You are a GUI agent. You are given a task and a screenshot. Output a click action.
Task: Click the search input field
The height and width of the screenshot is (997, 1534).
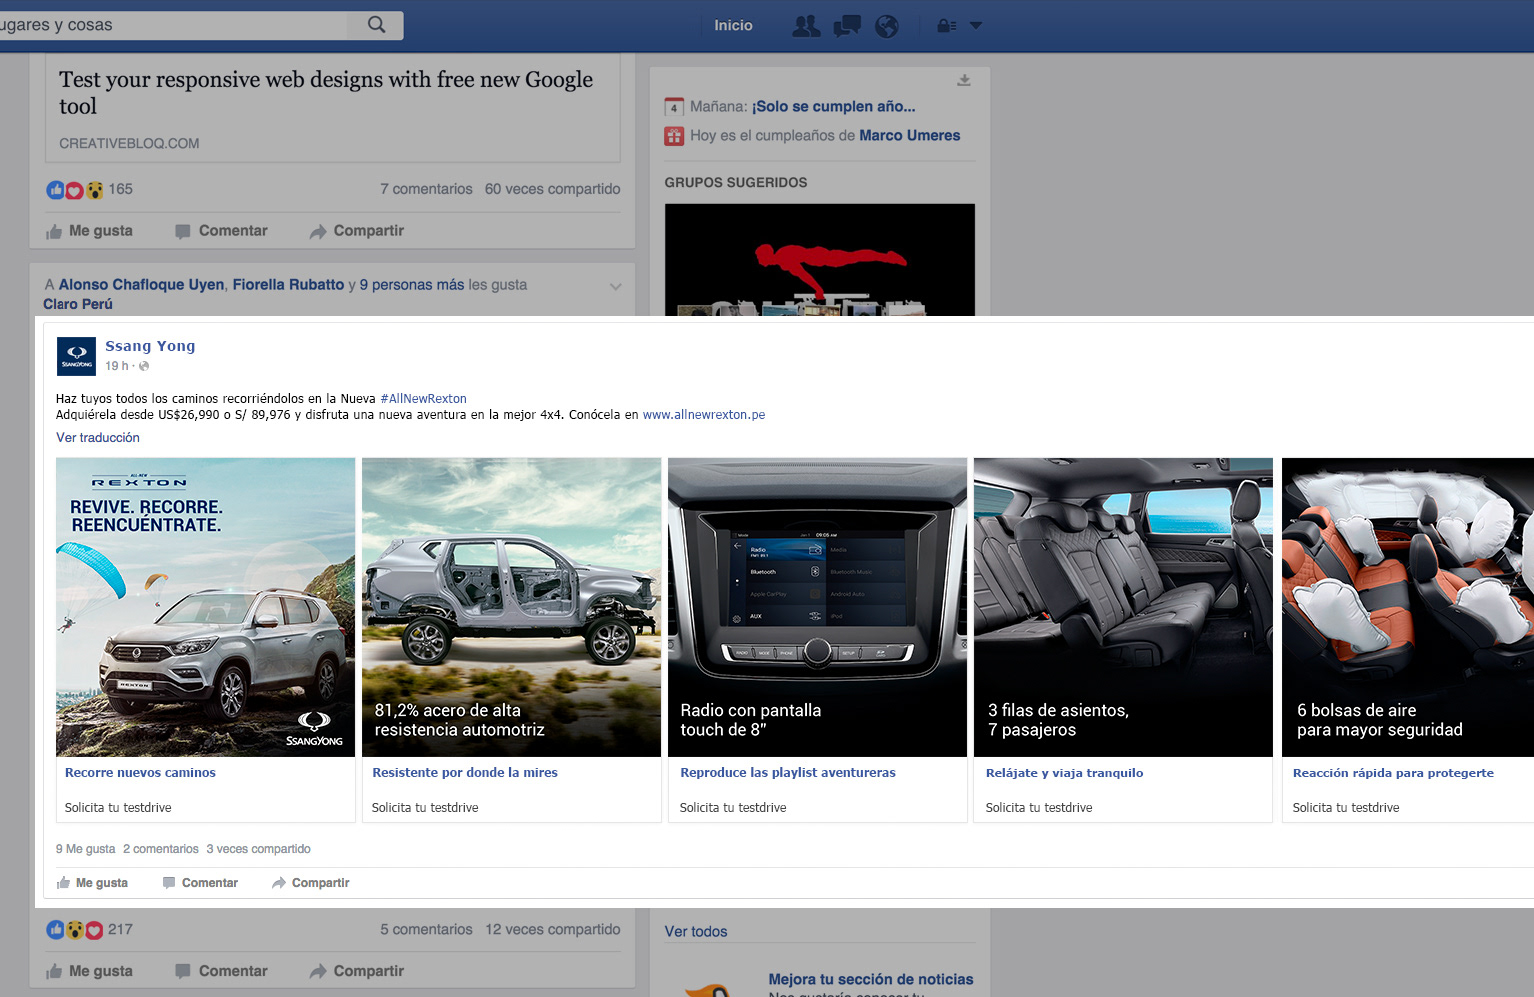click(x=173, y=25)
